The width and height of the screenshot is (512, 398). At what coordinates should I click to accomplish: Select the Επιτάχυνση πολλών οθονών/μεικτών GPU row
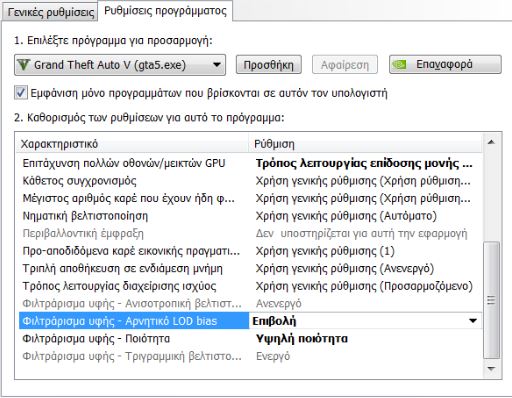(x=250, y=163)
